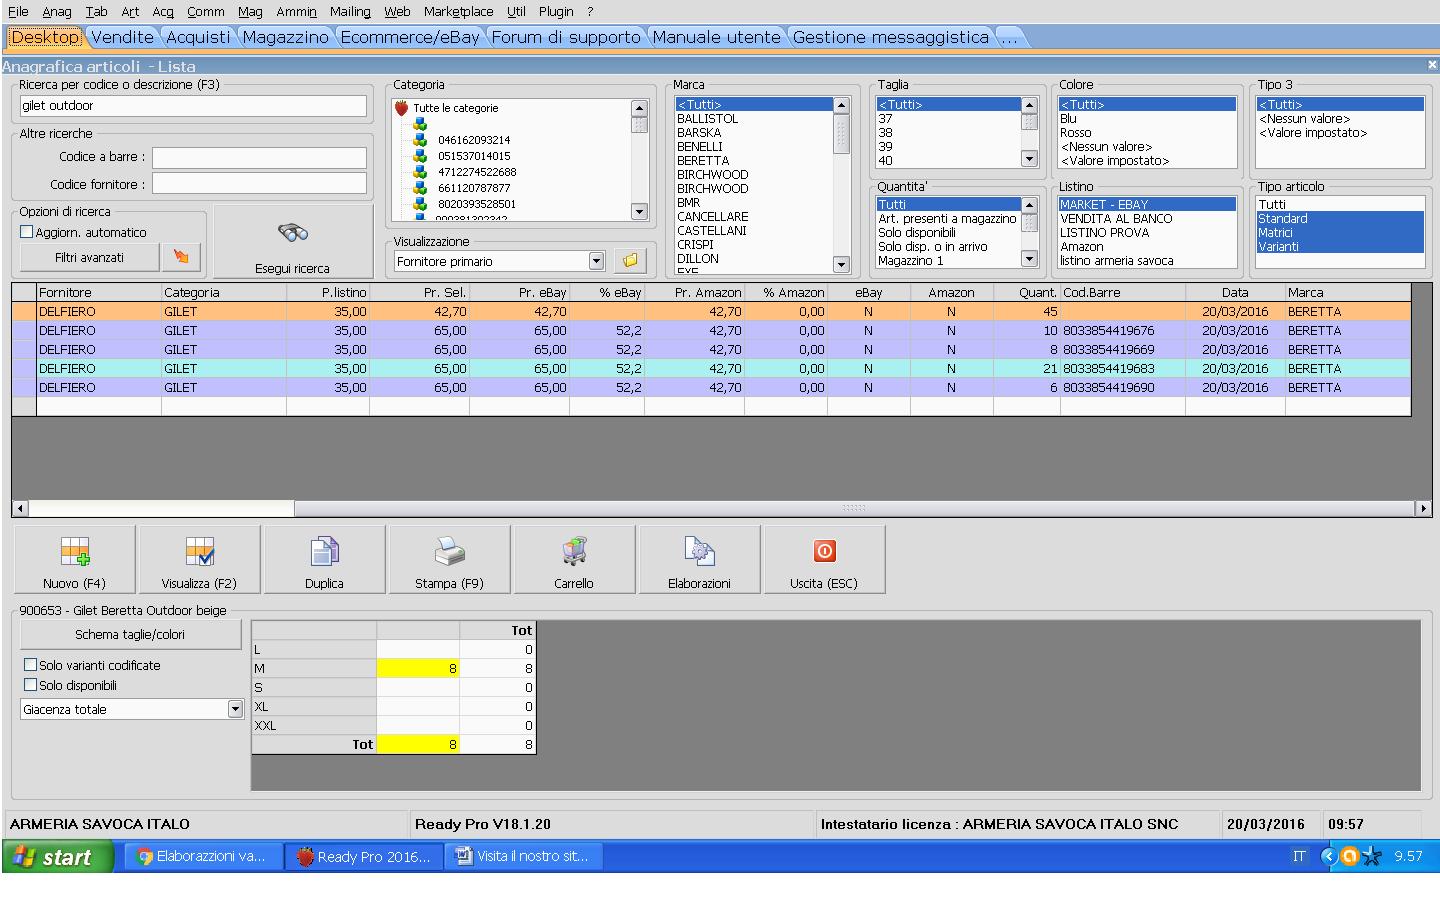The width and height of the screenshot is (1440, 900).
Task: Click the Cod.Barre column header
Action: (1123, 293)
